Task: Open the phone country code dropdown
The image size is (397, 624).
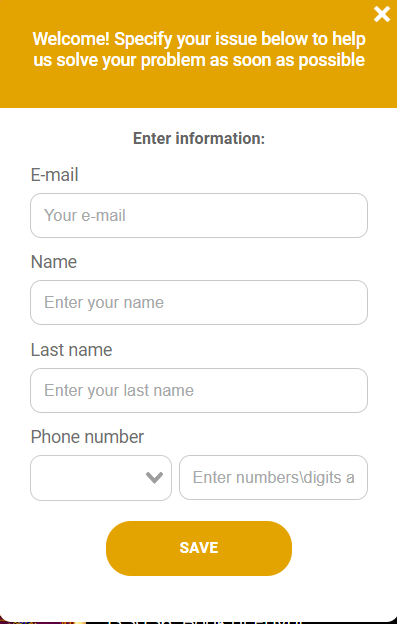Action: 101,478
